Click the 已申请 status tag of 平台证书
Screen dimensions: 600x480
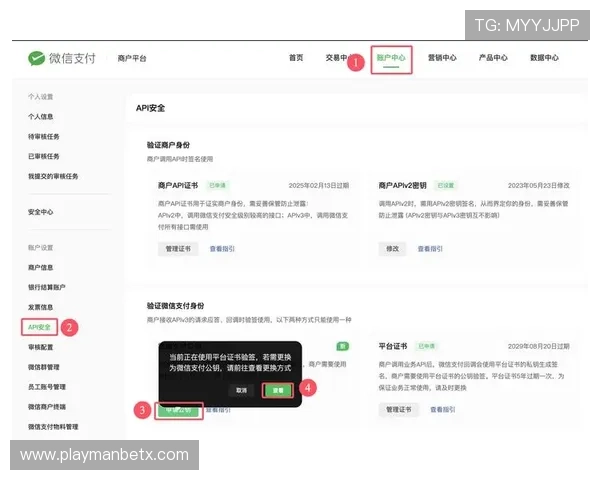[x=427, y=346]
